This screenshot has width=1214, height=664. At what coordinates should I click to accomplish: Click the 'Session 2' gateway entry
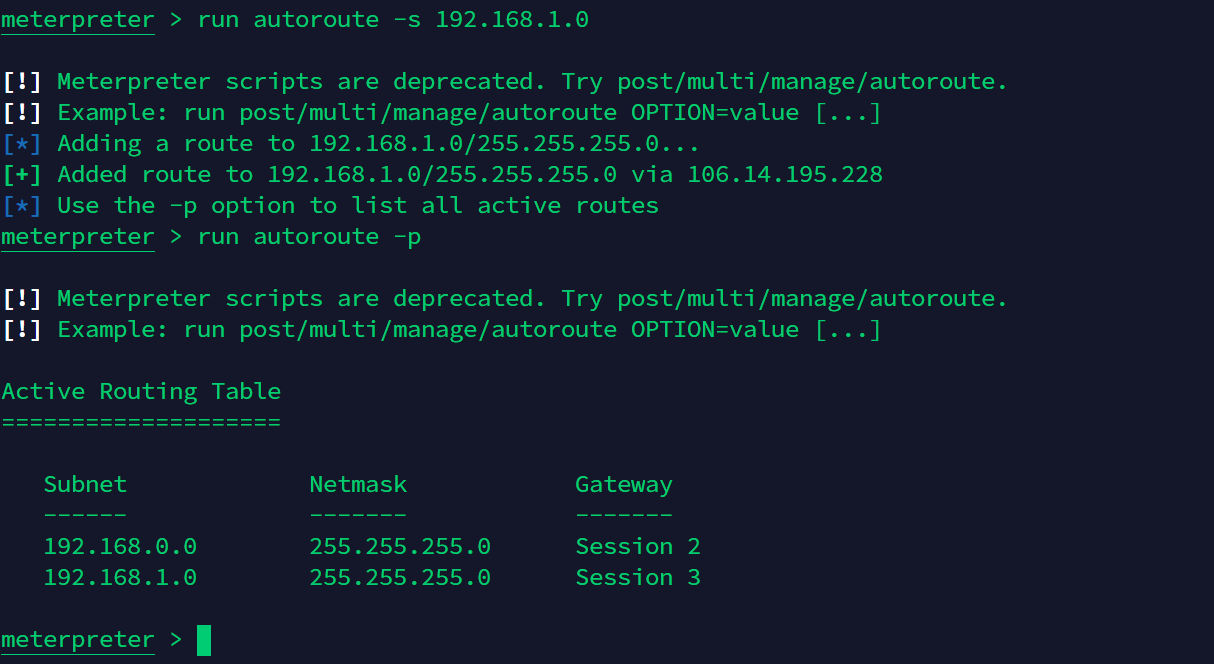coord(638,547)
